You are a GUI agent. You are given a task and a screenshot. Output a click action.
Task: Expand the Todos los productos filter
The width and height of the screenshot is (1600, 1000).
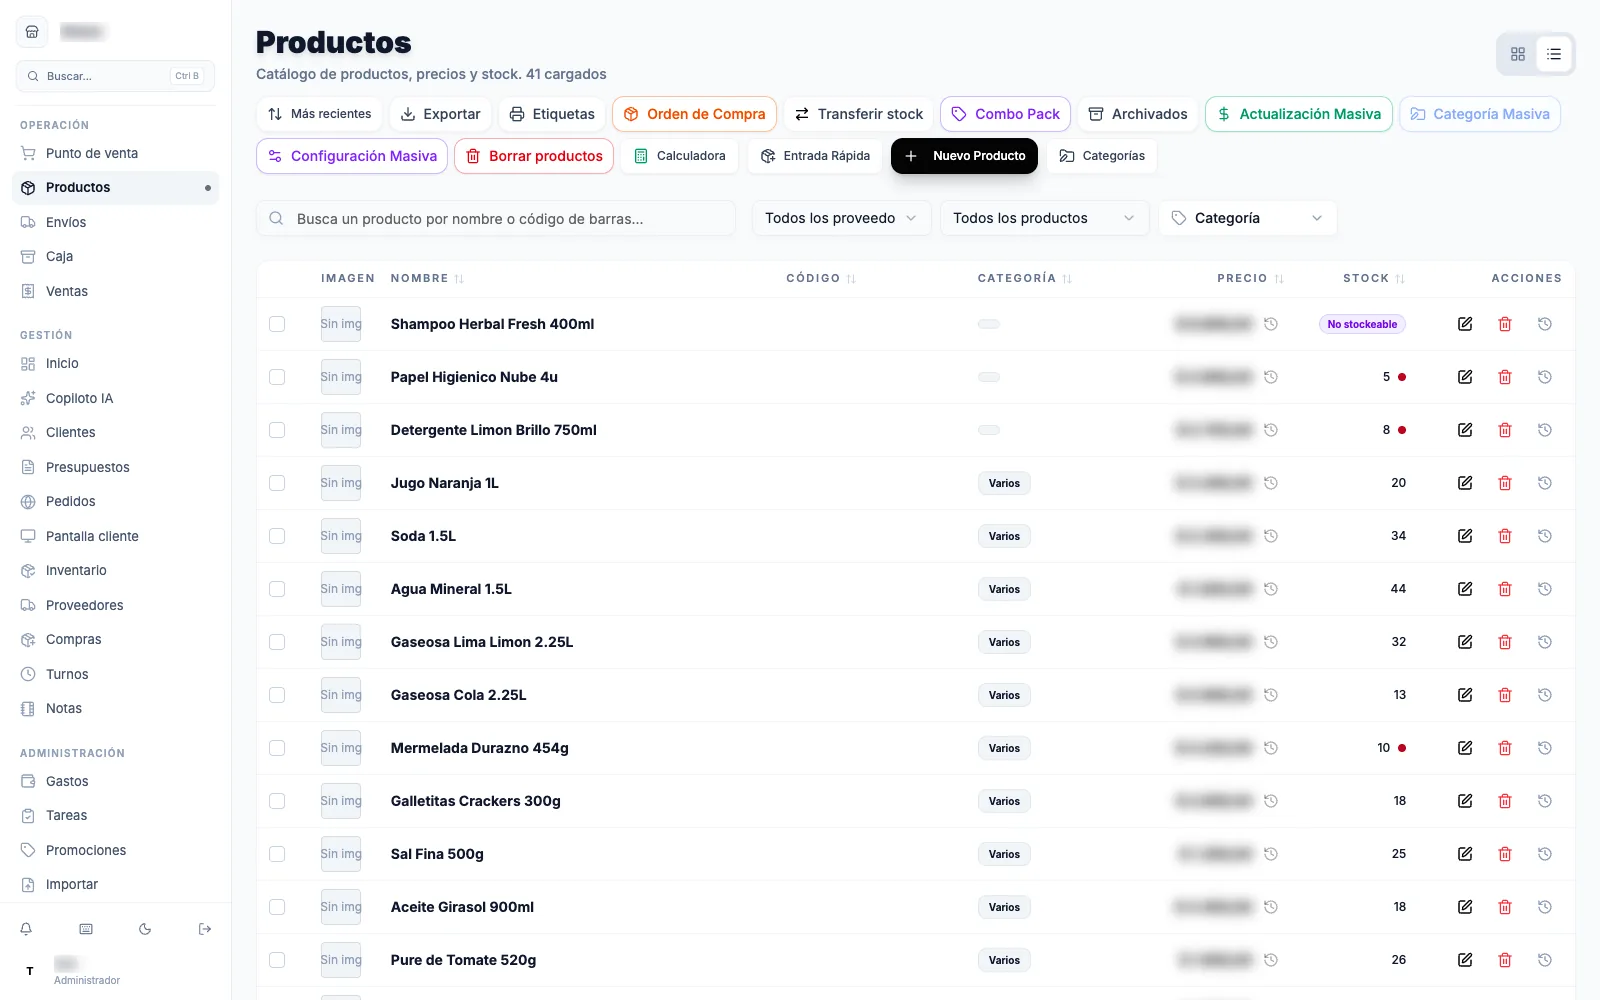point(1044,218)
